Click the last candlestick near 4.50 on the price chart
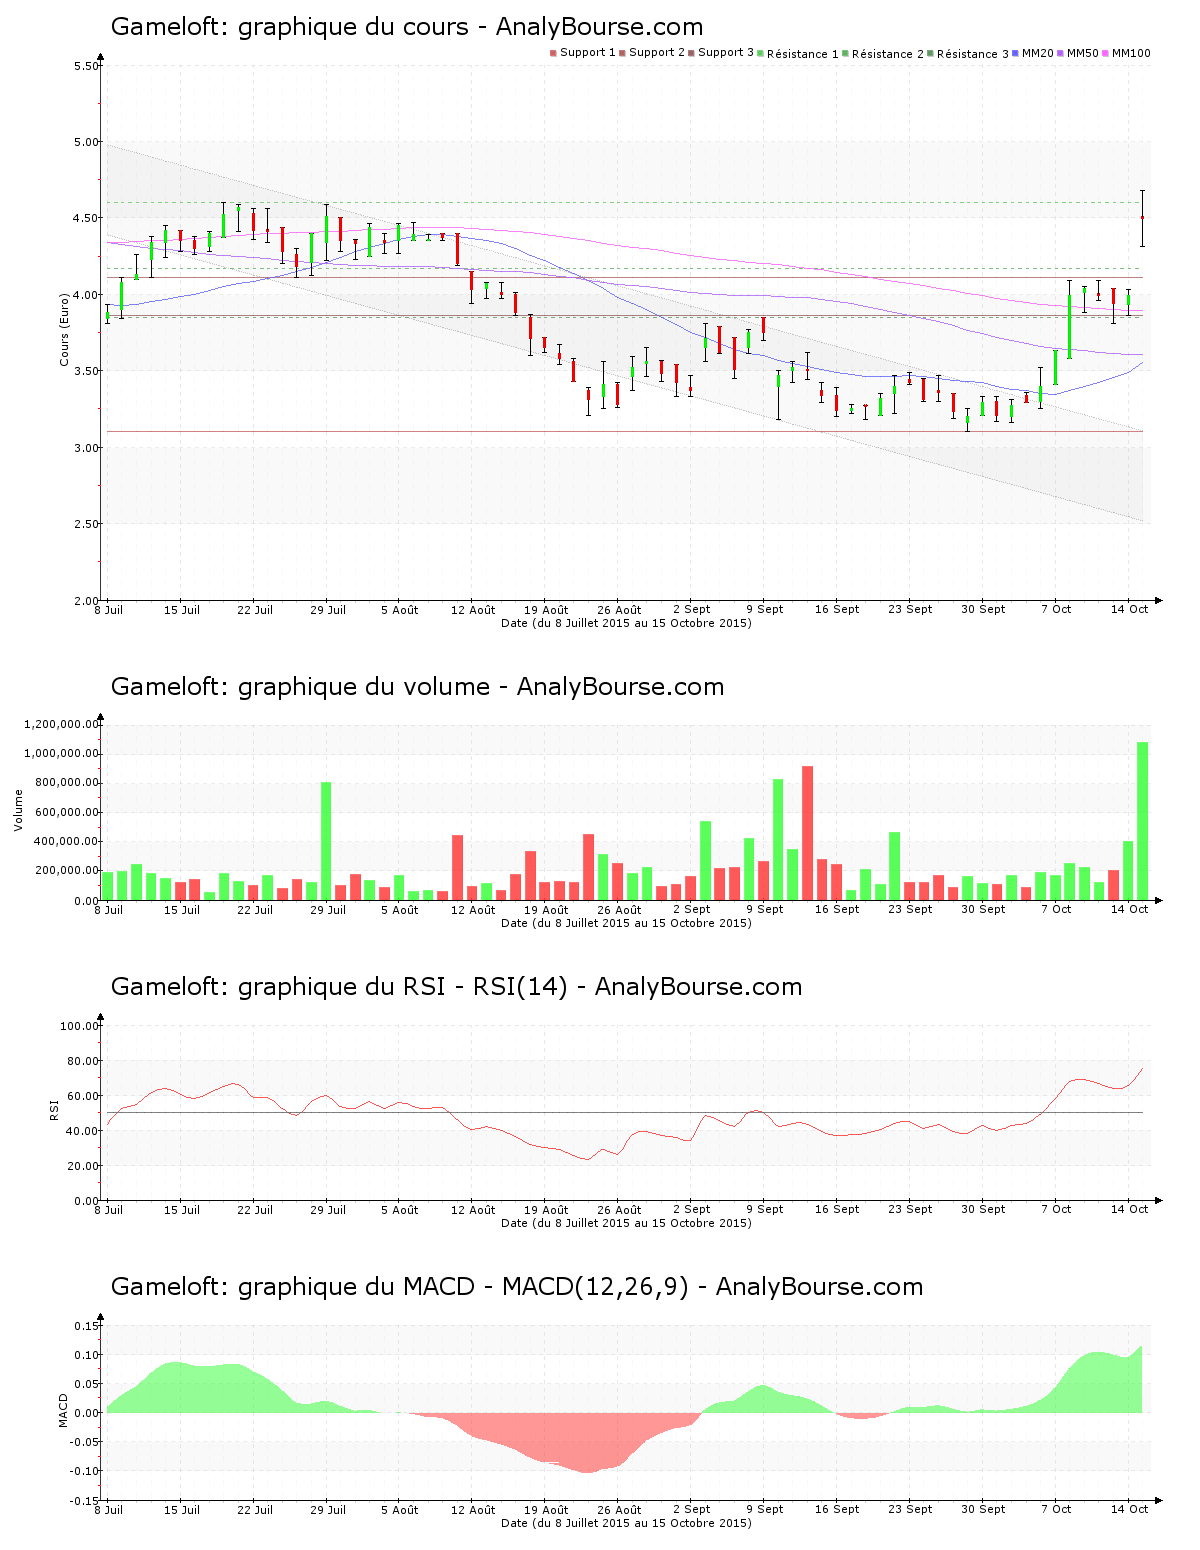The image size is (1200, 1550). tap(1142, 218)
